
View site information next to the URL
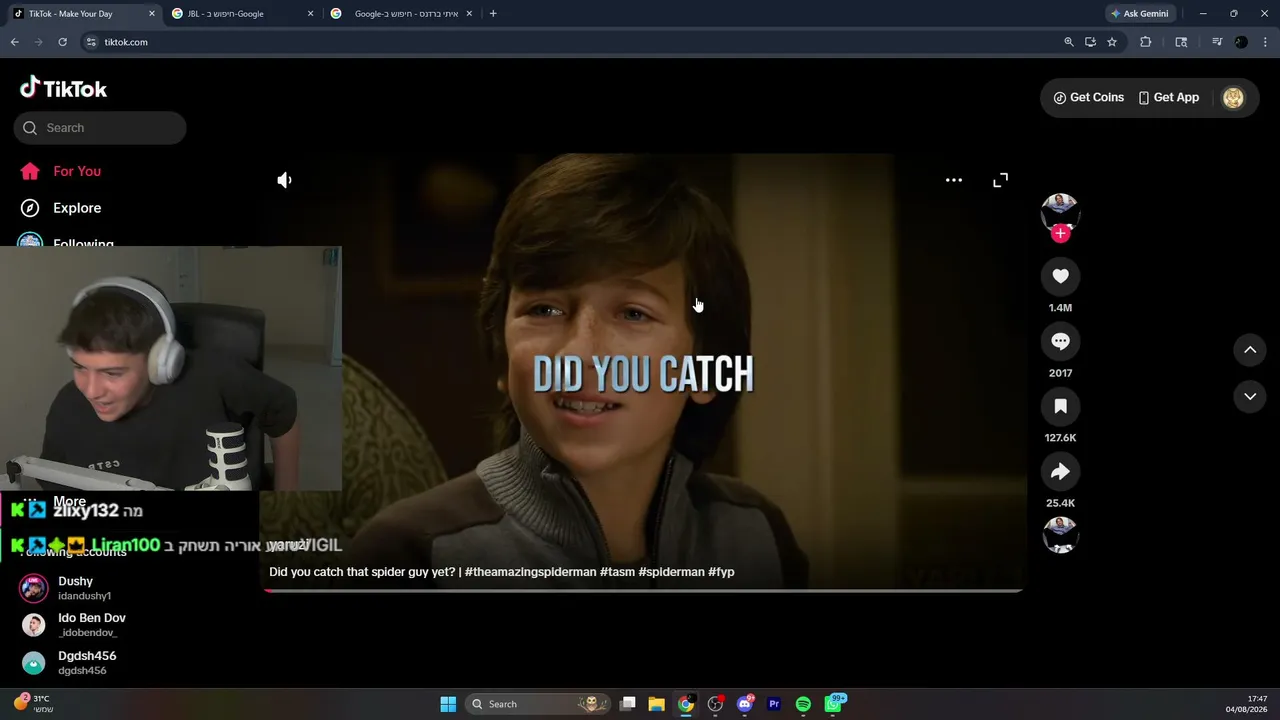[x=91, y=42]
